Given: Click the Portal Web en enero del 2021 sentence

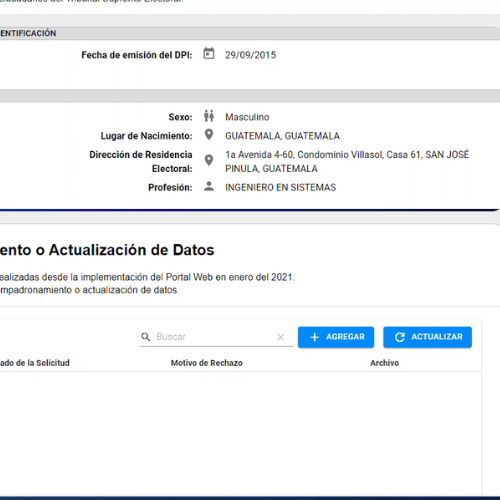Looking at the screenshot, I should (x=147, y=277).
